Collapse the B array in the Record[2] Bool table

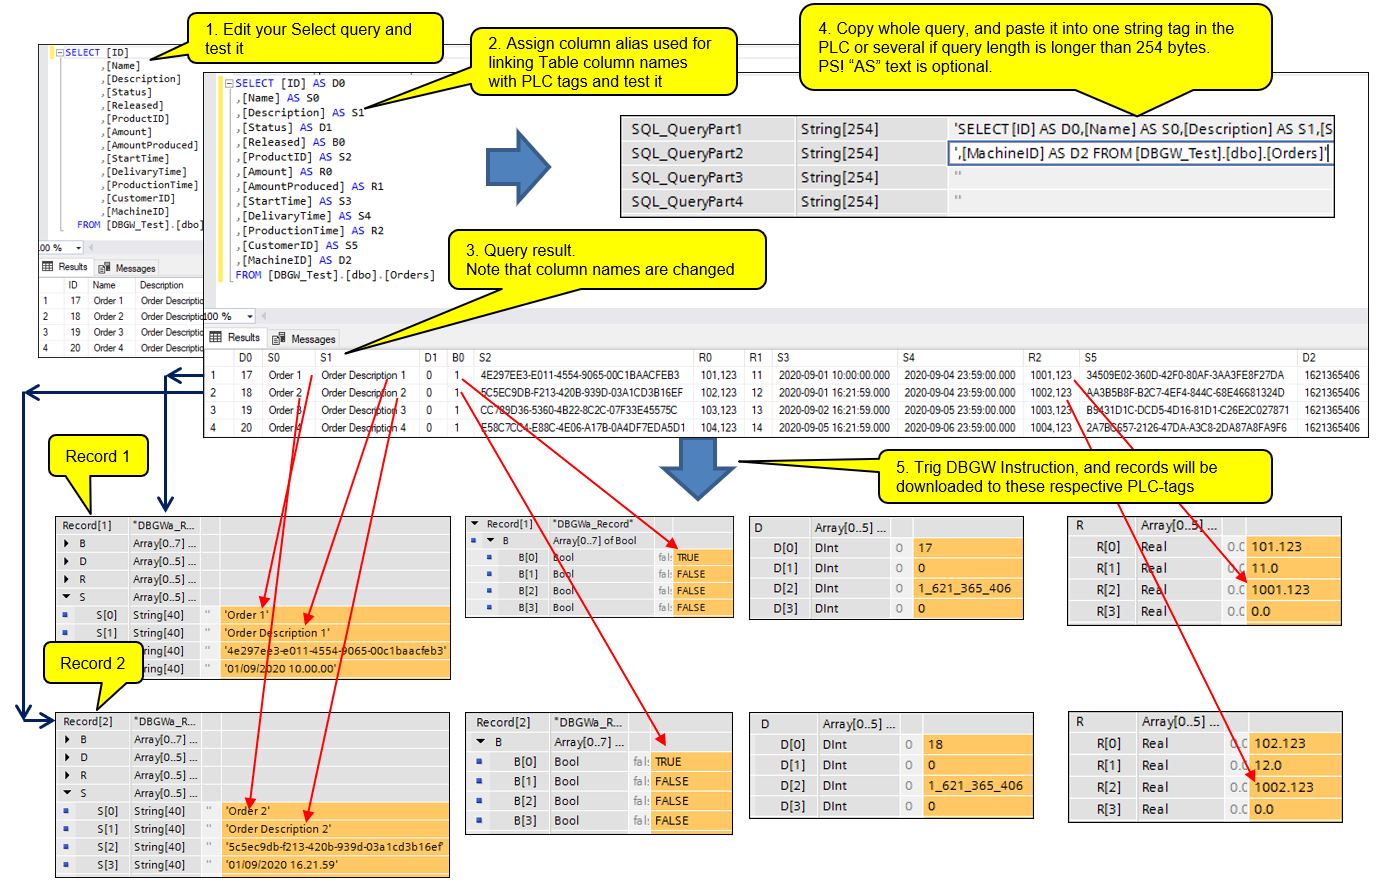(482, 742)
